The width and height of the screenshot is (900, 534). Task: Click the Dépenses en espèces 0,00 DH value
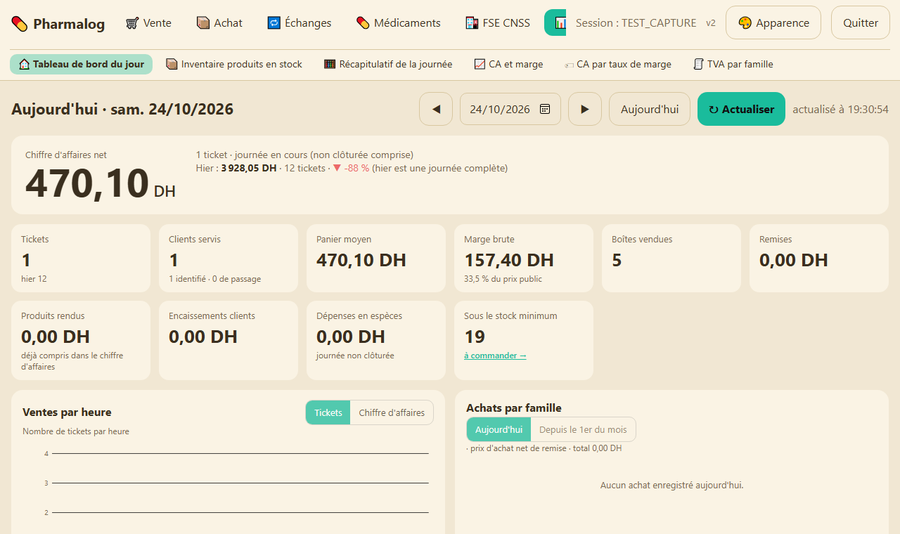tap(350, 336)
